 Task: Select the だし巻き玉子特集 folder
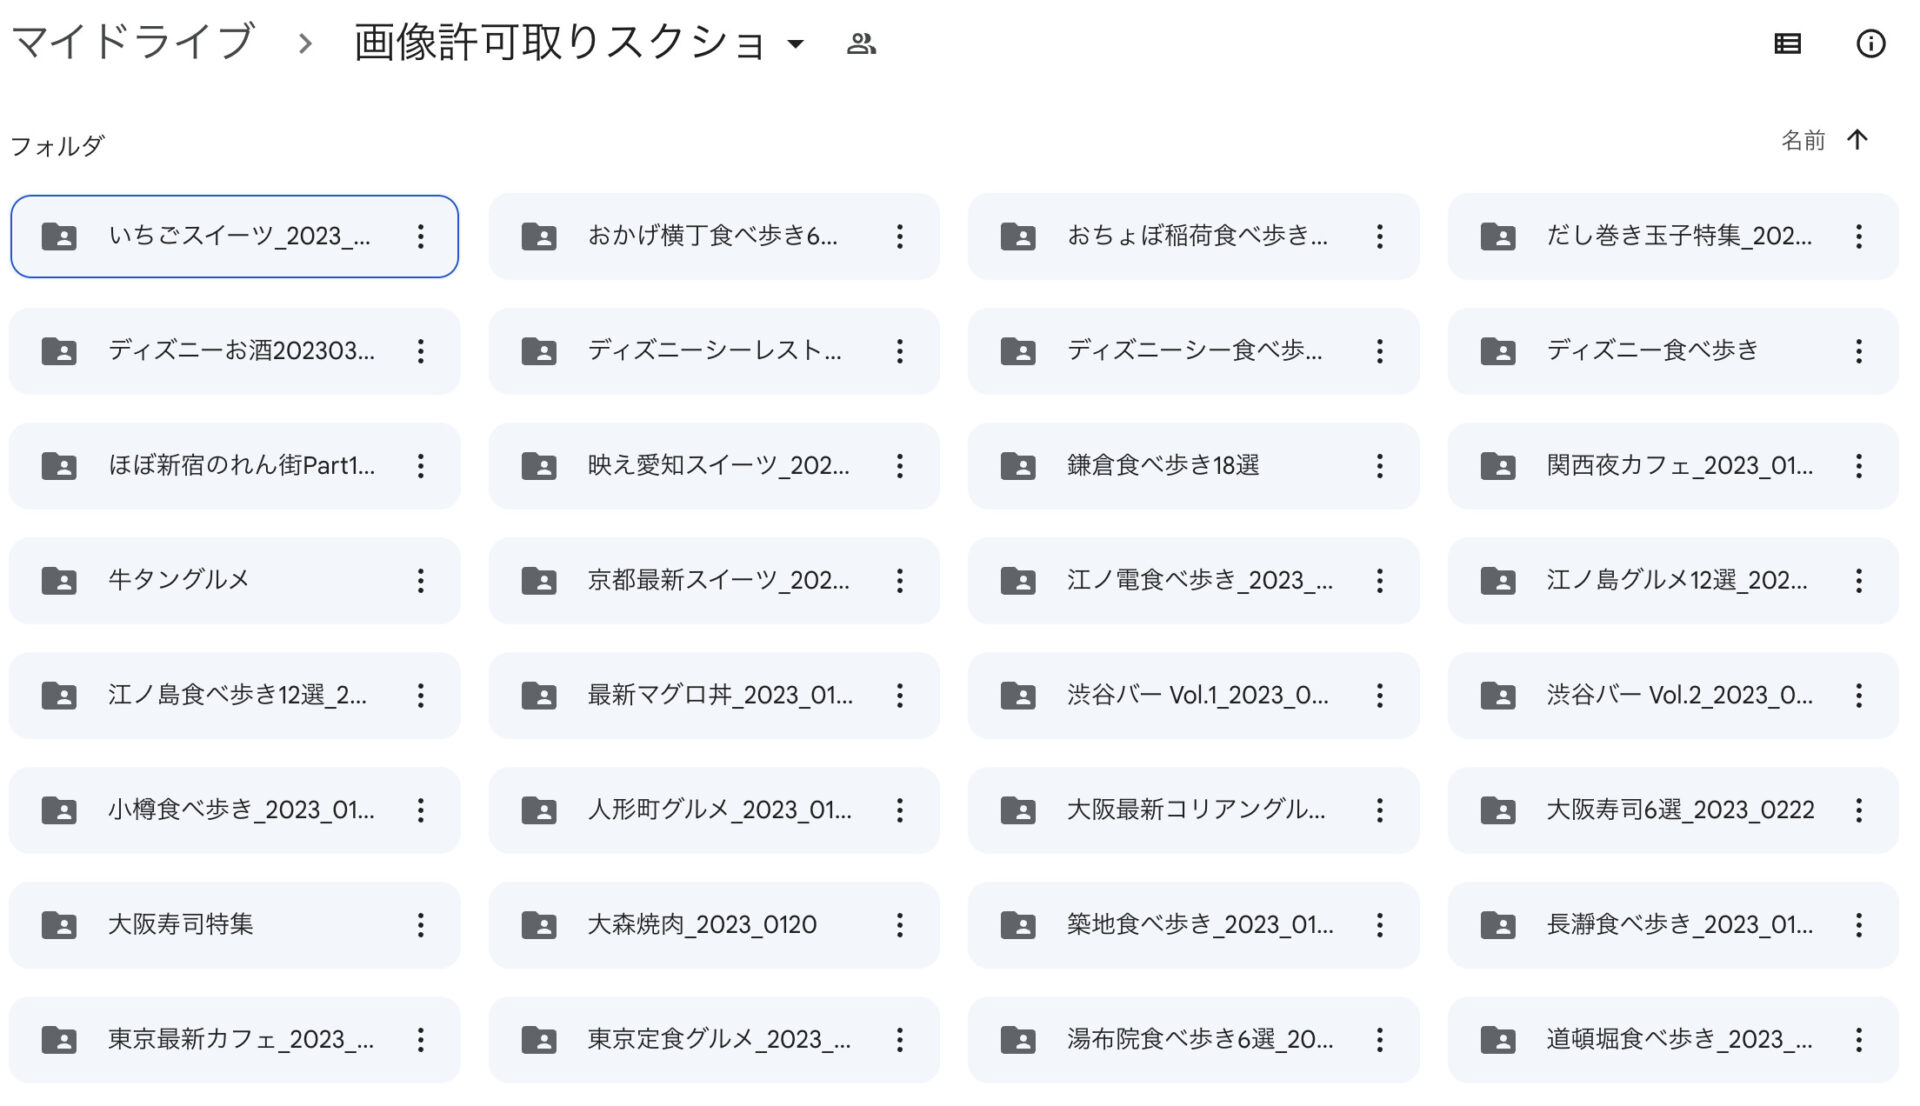coord(1670,236)
